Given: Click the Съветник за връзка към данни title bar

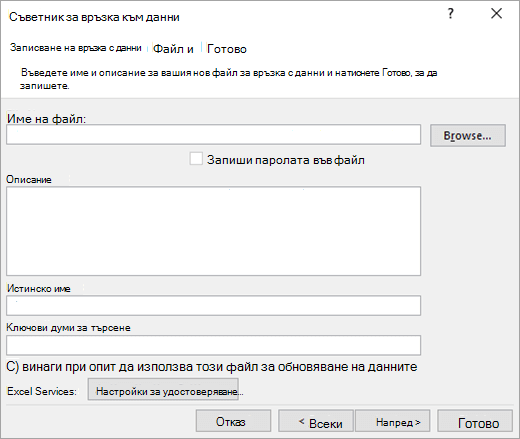Looking at the screenshot, I should point(94,17).
